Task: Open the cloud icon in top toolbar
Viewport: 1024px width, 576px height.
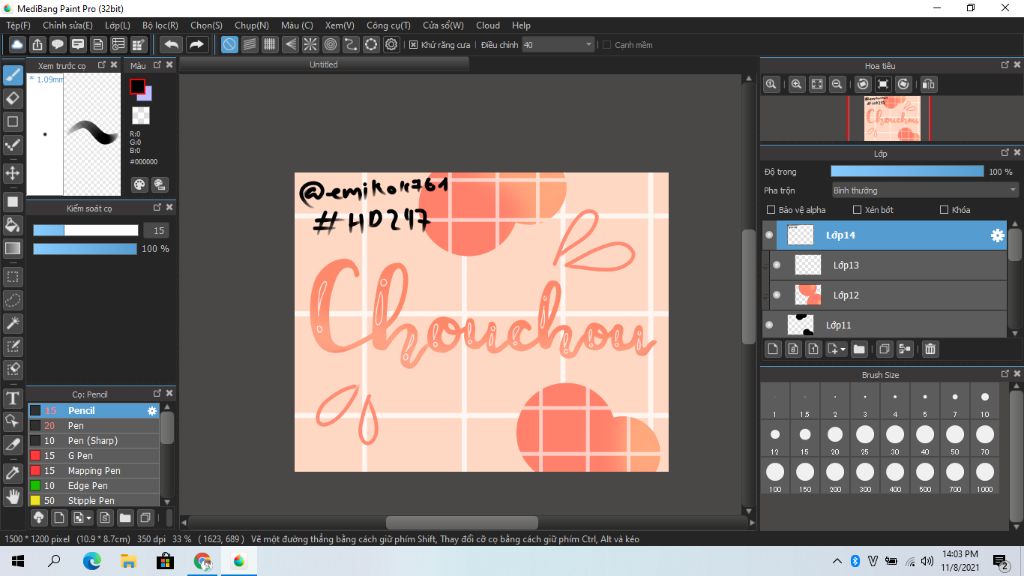Action: point(17,44)
